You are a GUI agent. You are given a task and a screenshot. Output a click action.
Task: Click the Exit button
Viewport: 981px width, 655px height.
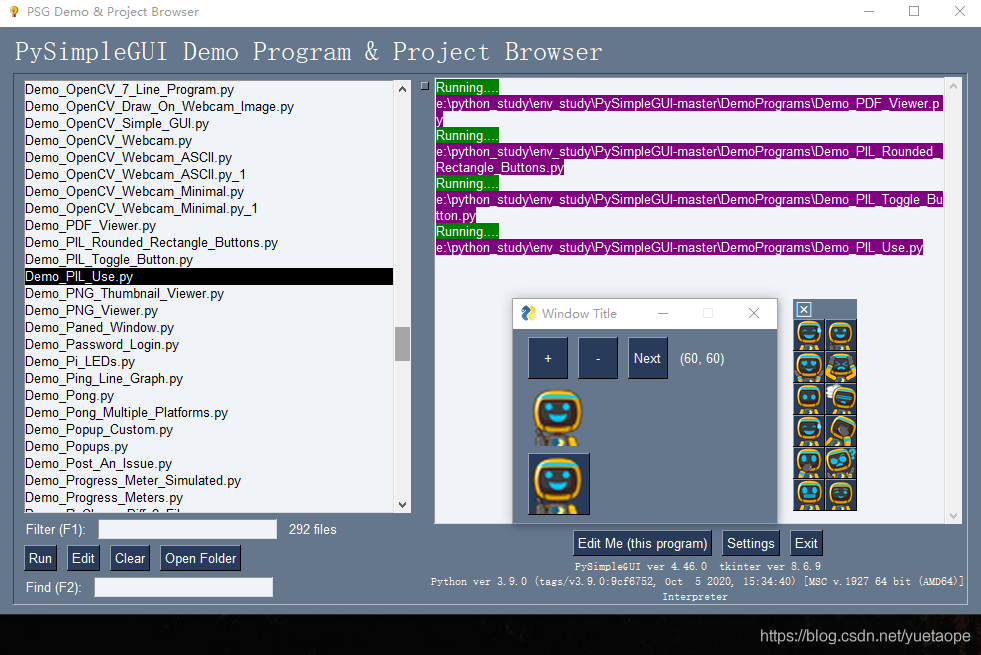coord(806,543)
